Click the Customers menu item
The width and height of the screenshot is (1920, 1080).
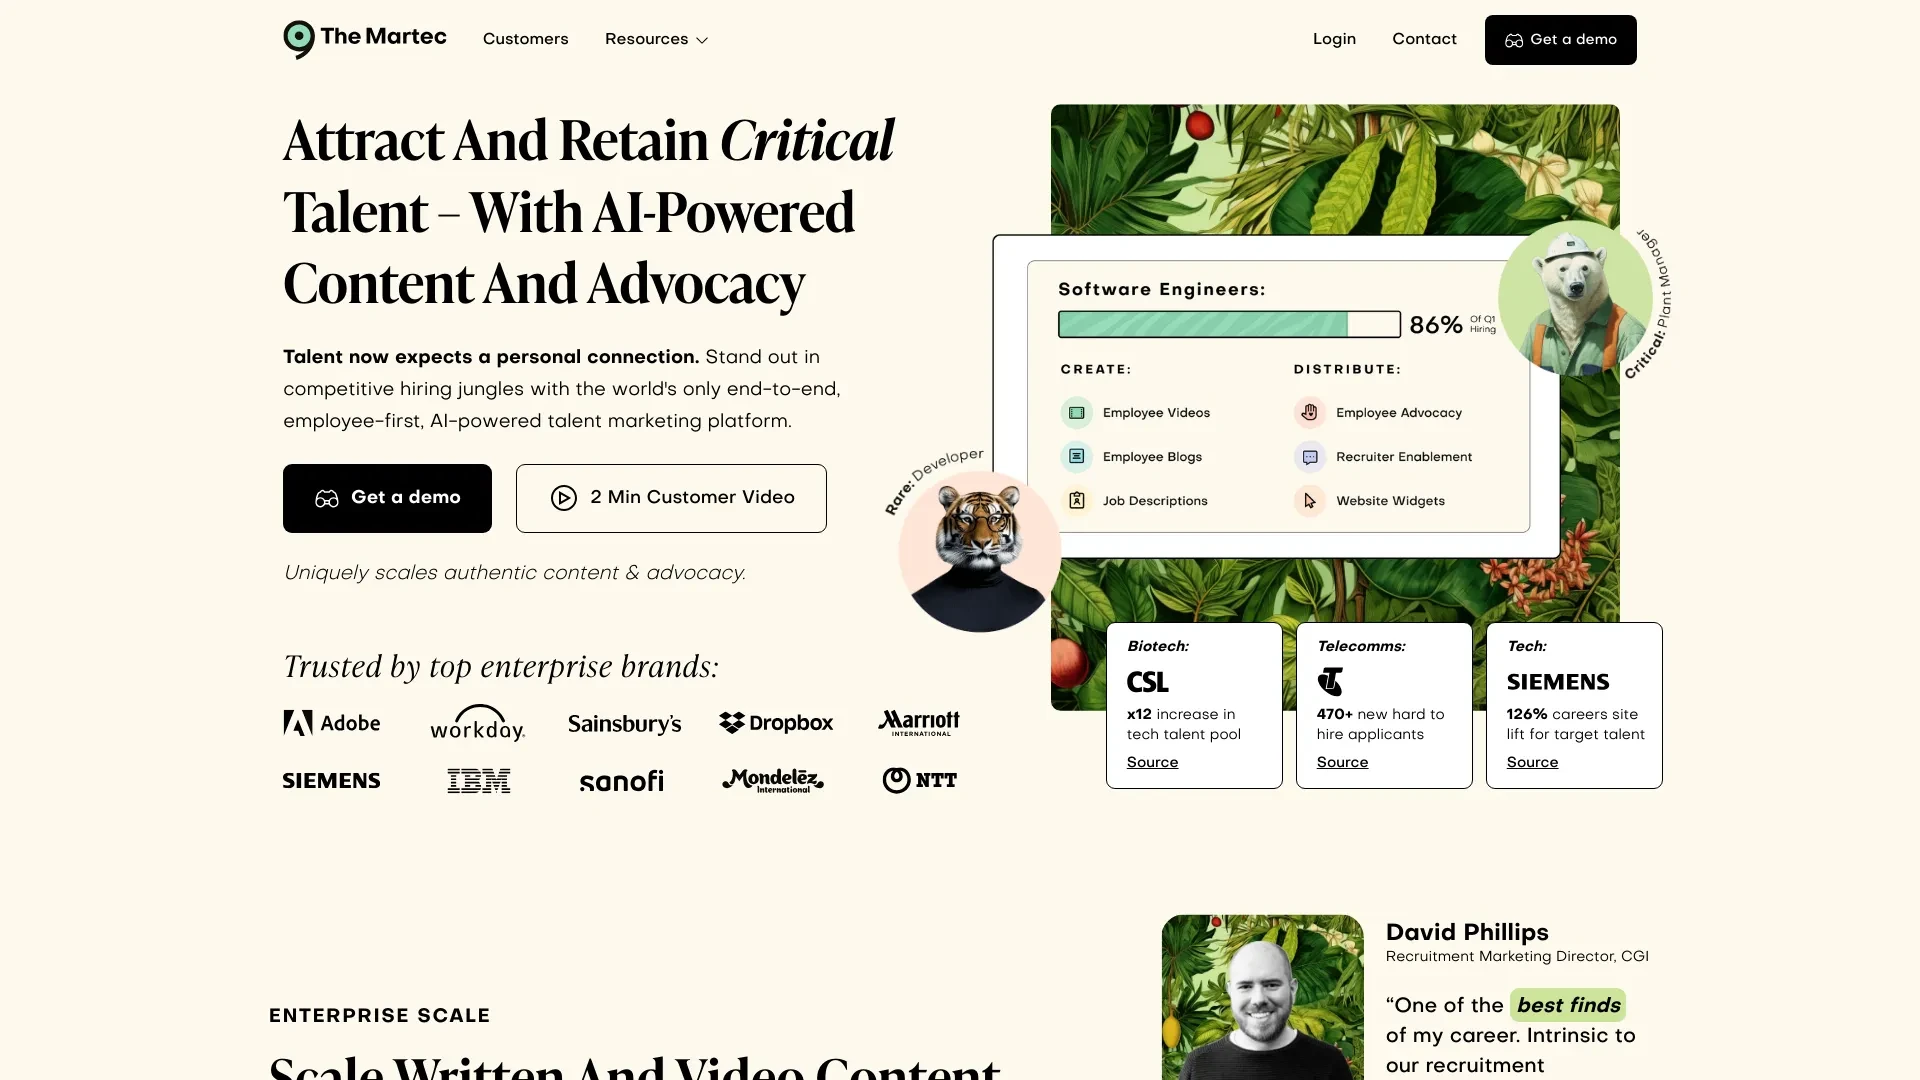[525, 40]
